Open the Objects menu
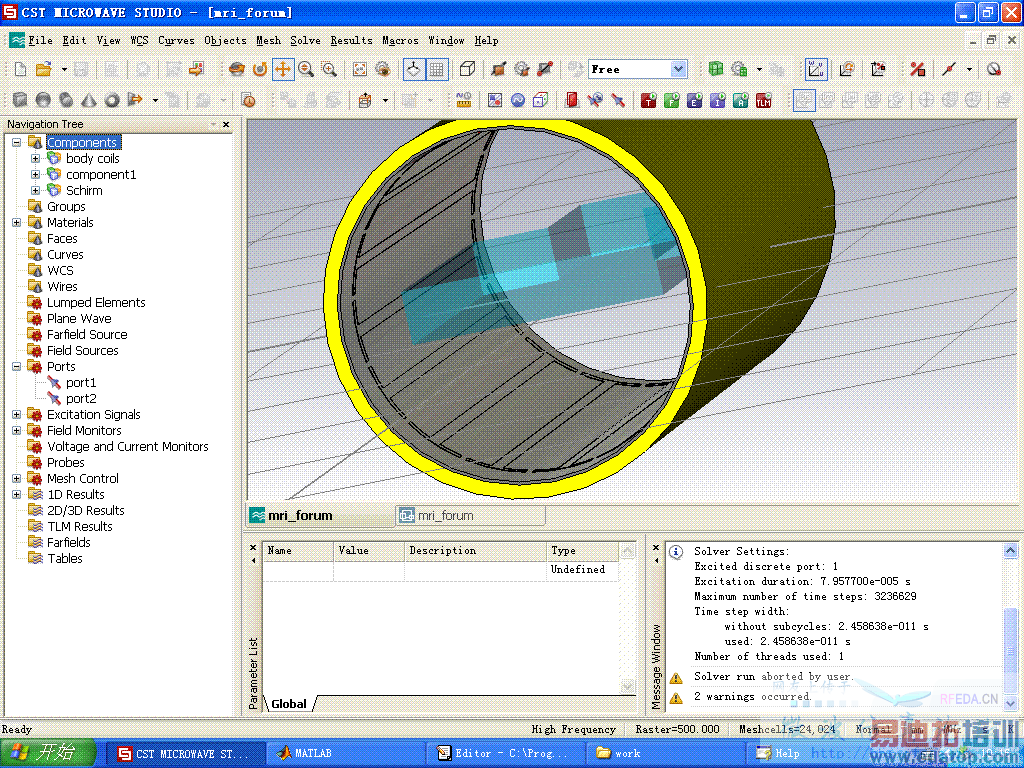 coord(225,40)
